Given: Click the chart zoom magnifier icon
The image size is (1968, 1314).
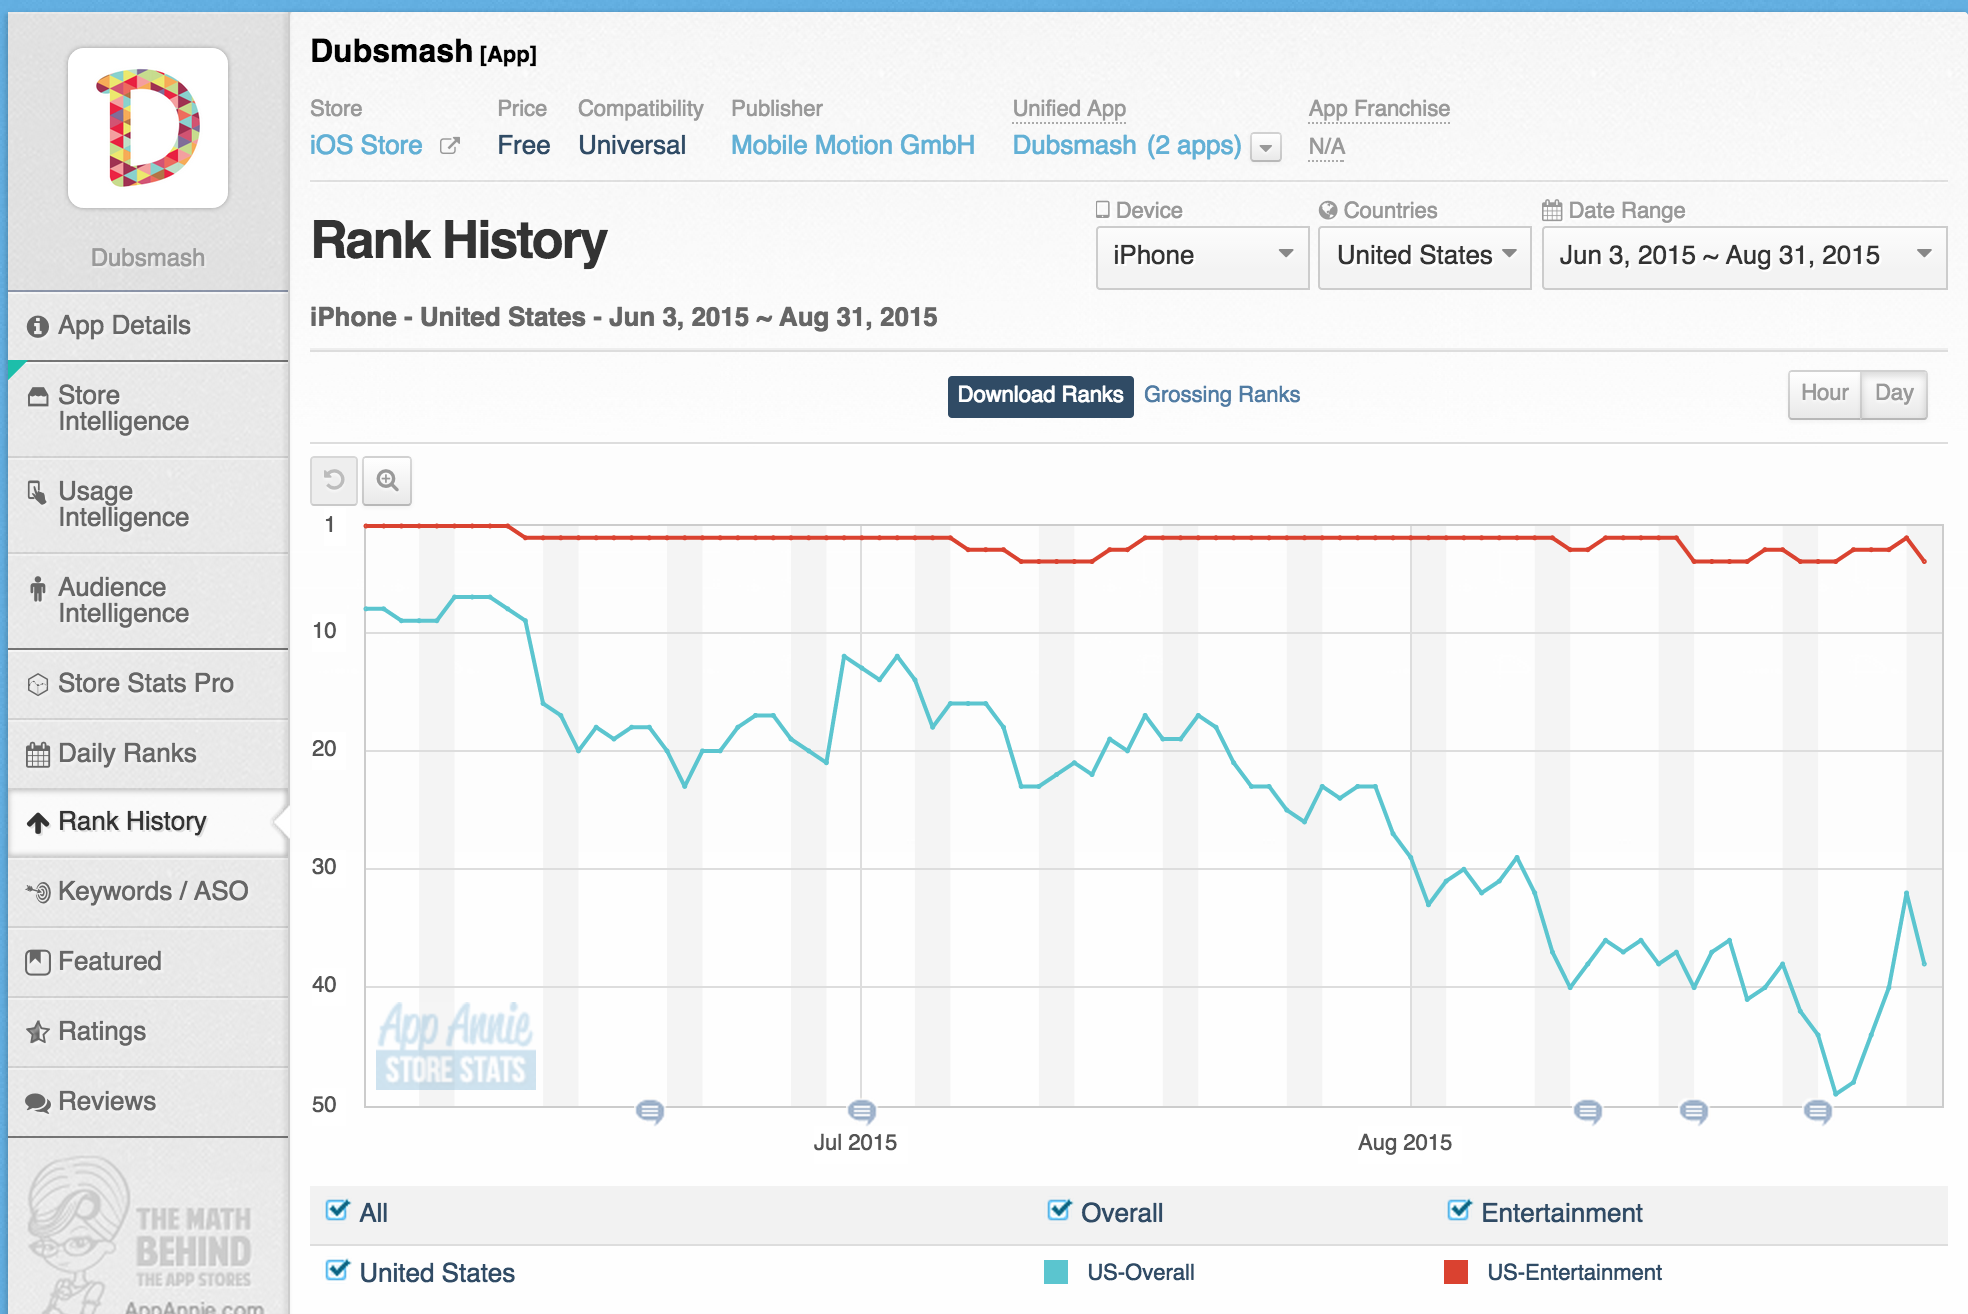Looking at the screenshot, I should click(387, 481).
